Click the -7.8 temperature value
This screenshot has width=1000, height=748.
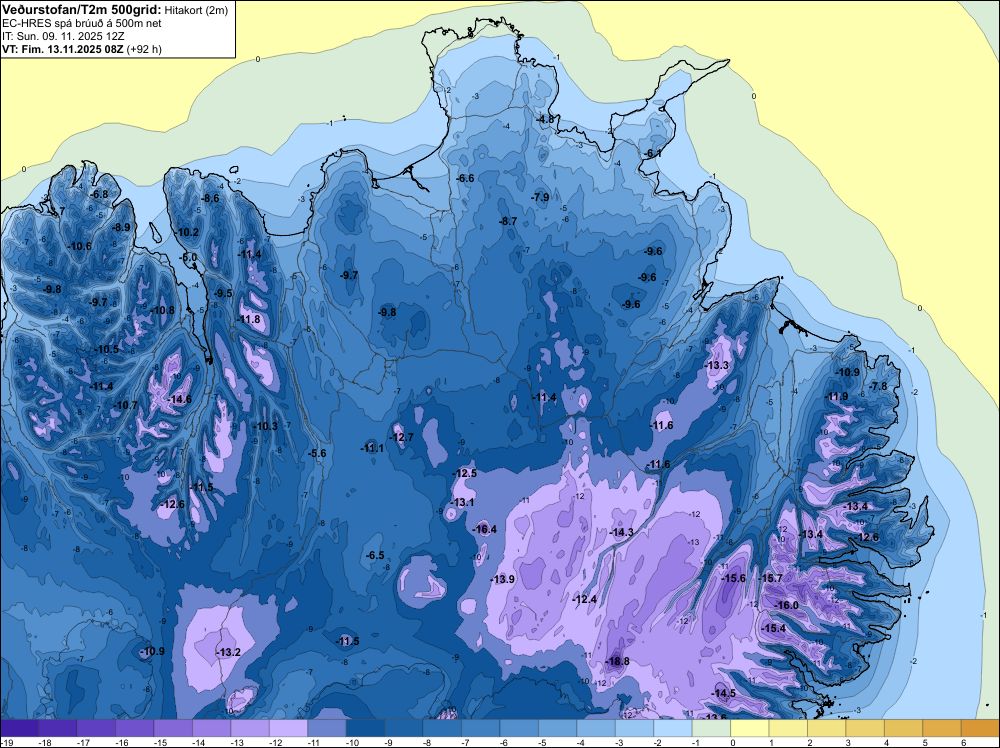[878, 386]
